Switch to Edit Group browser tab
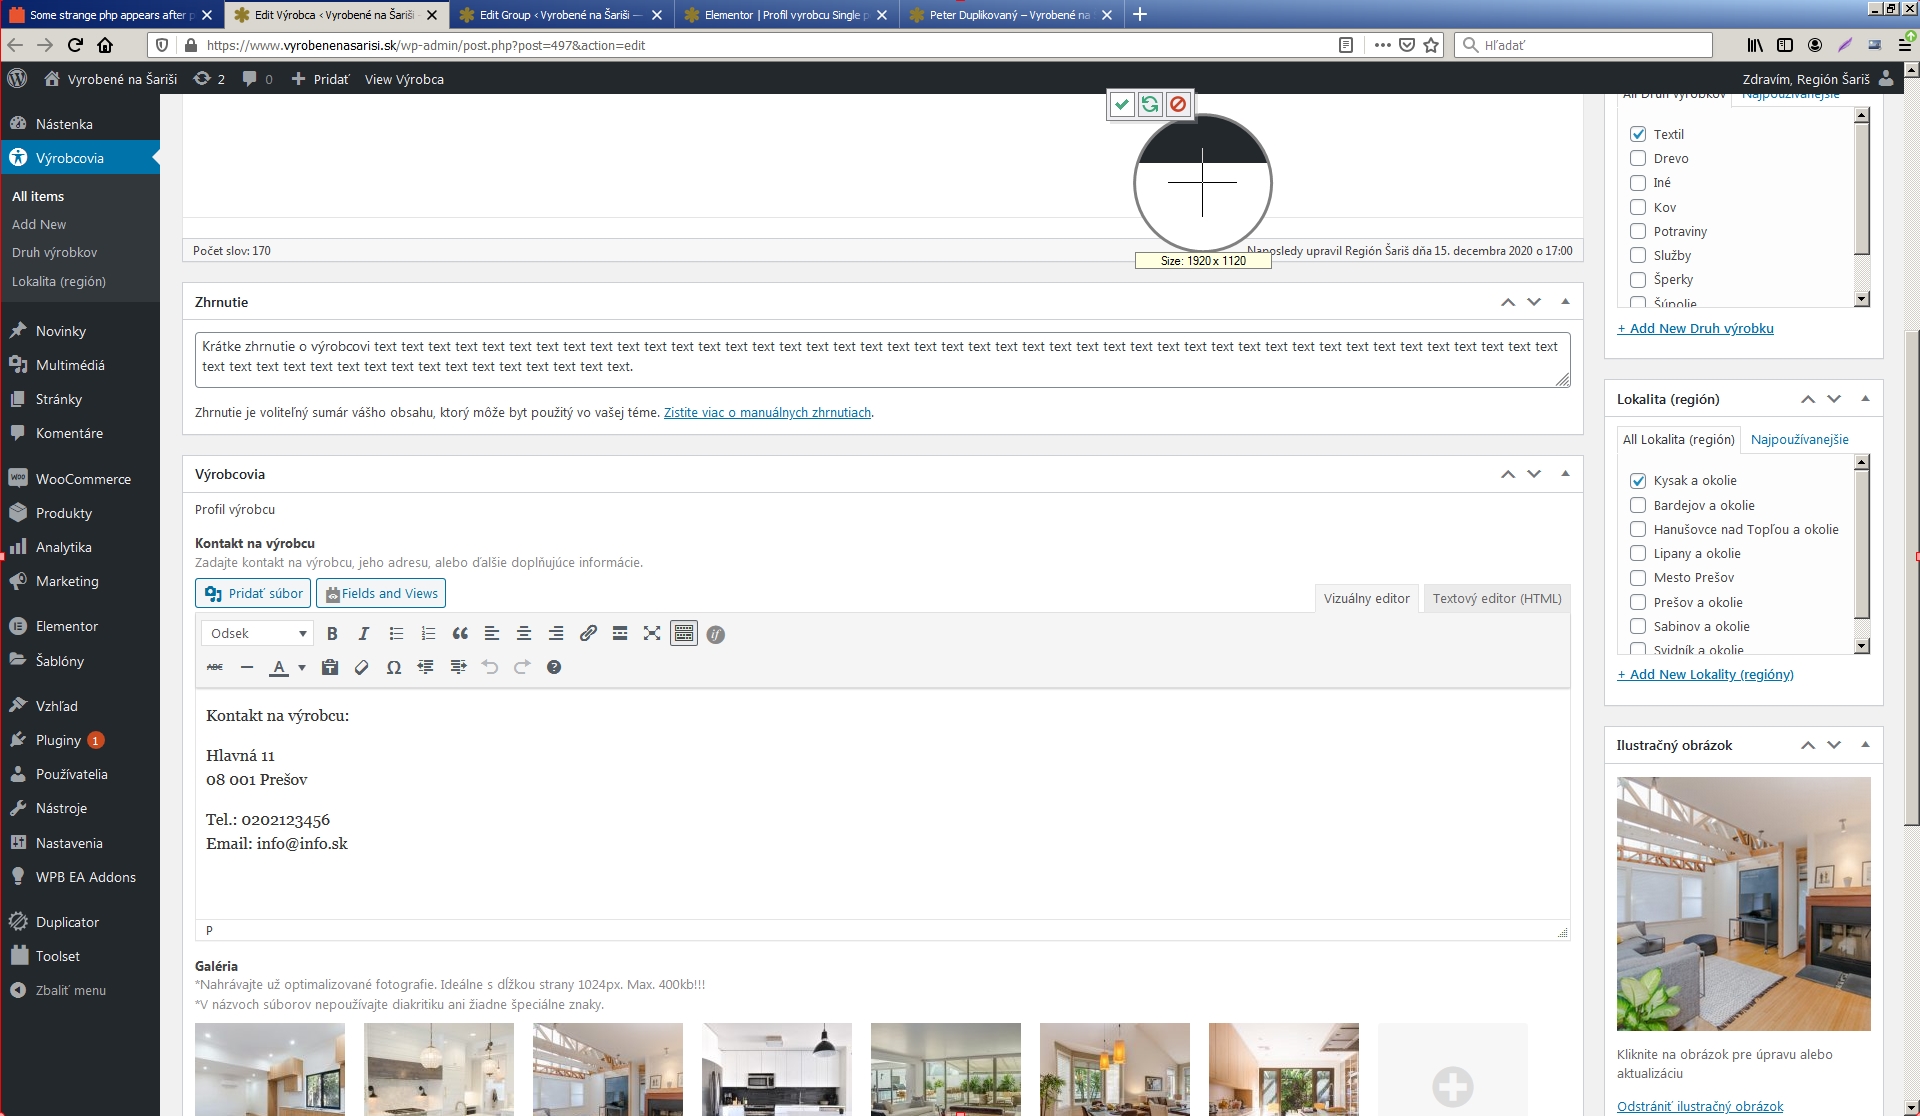This screenshot has height=1116, width=1920. click(559, 15)
